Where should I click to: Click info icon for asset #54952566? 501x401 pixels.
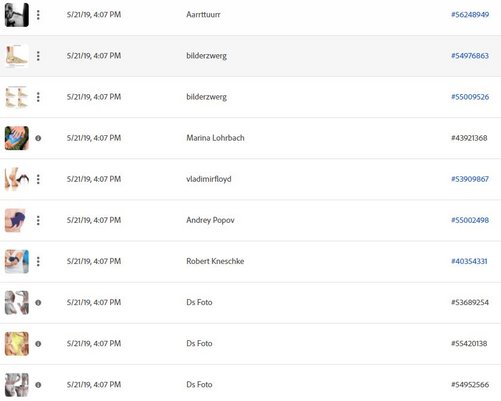pos(38,385)
